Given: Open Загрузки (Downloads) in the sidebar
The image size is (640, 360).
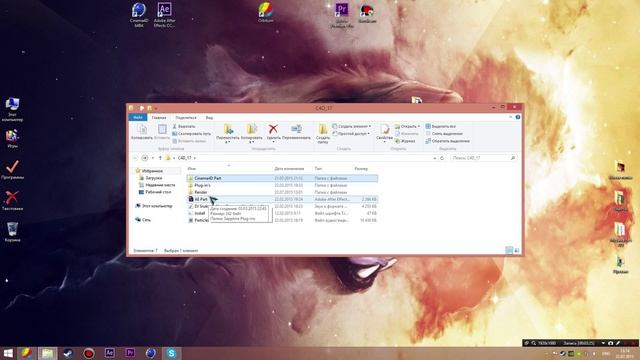Looking at the screenshot, I should (150, 178).
